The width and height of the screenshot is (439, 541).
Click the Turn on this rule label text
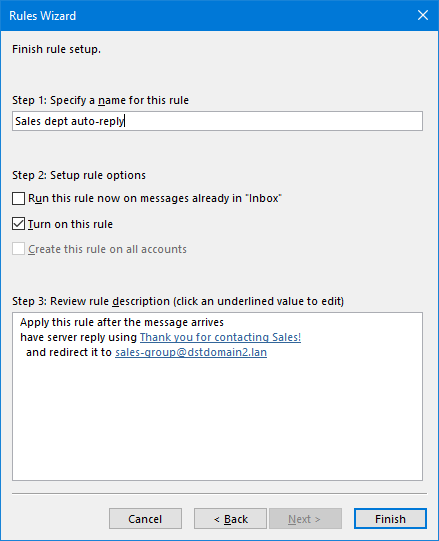click(x=70, y=224)
